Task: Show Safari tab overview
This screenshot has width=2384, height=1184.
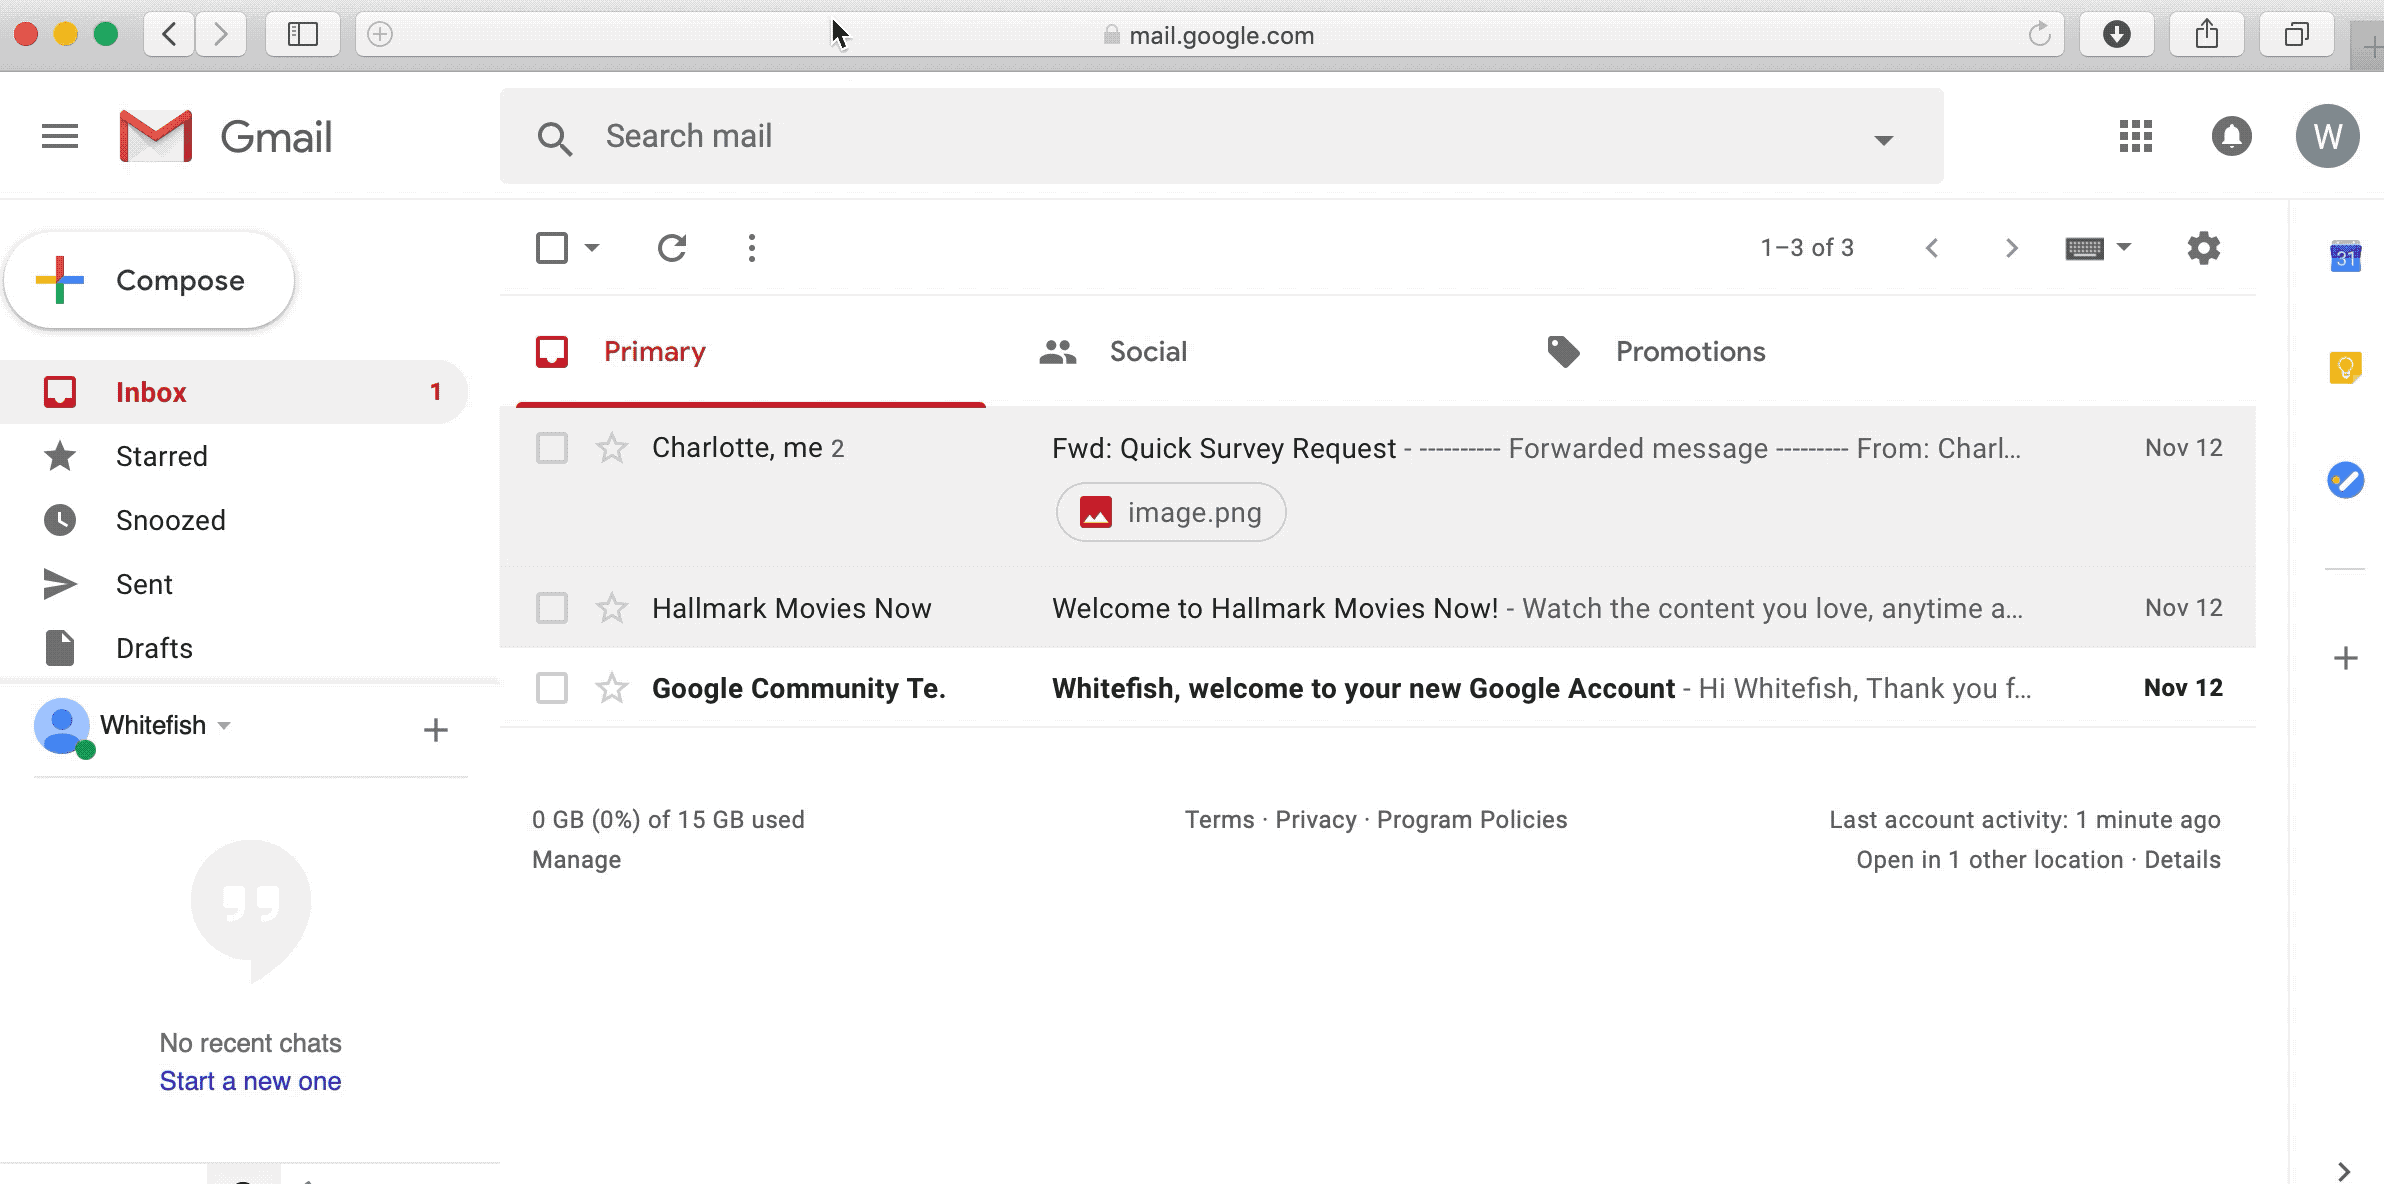Action: click(x=2296, y=34)
